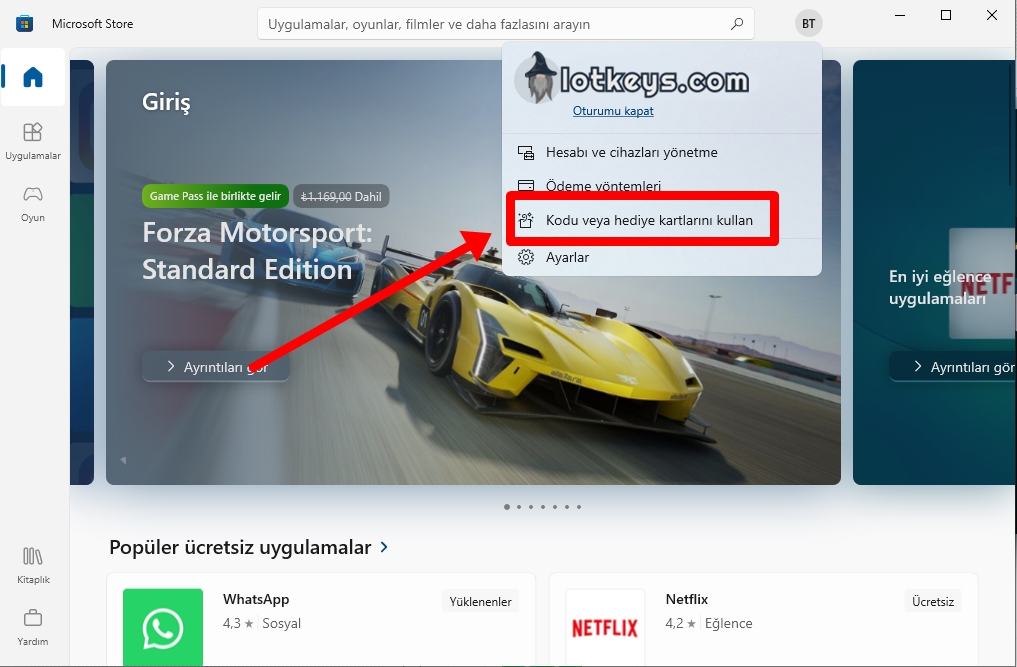Minimize the Microsoft Store window
This screenshot has width=1017, height=667.
900,15
